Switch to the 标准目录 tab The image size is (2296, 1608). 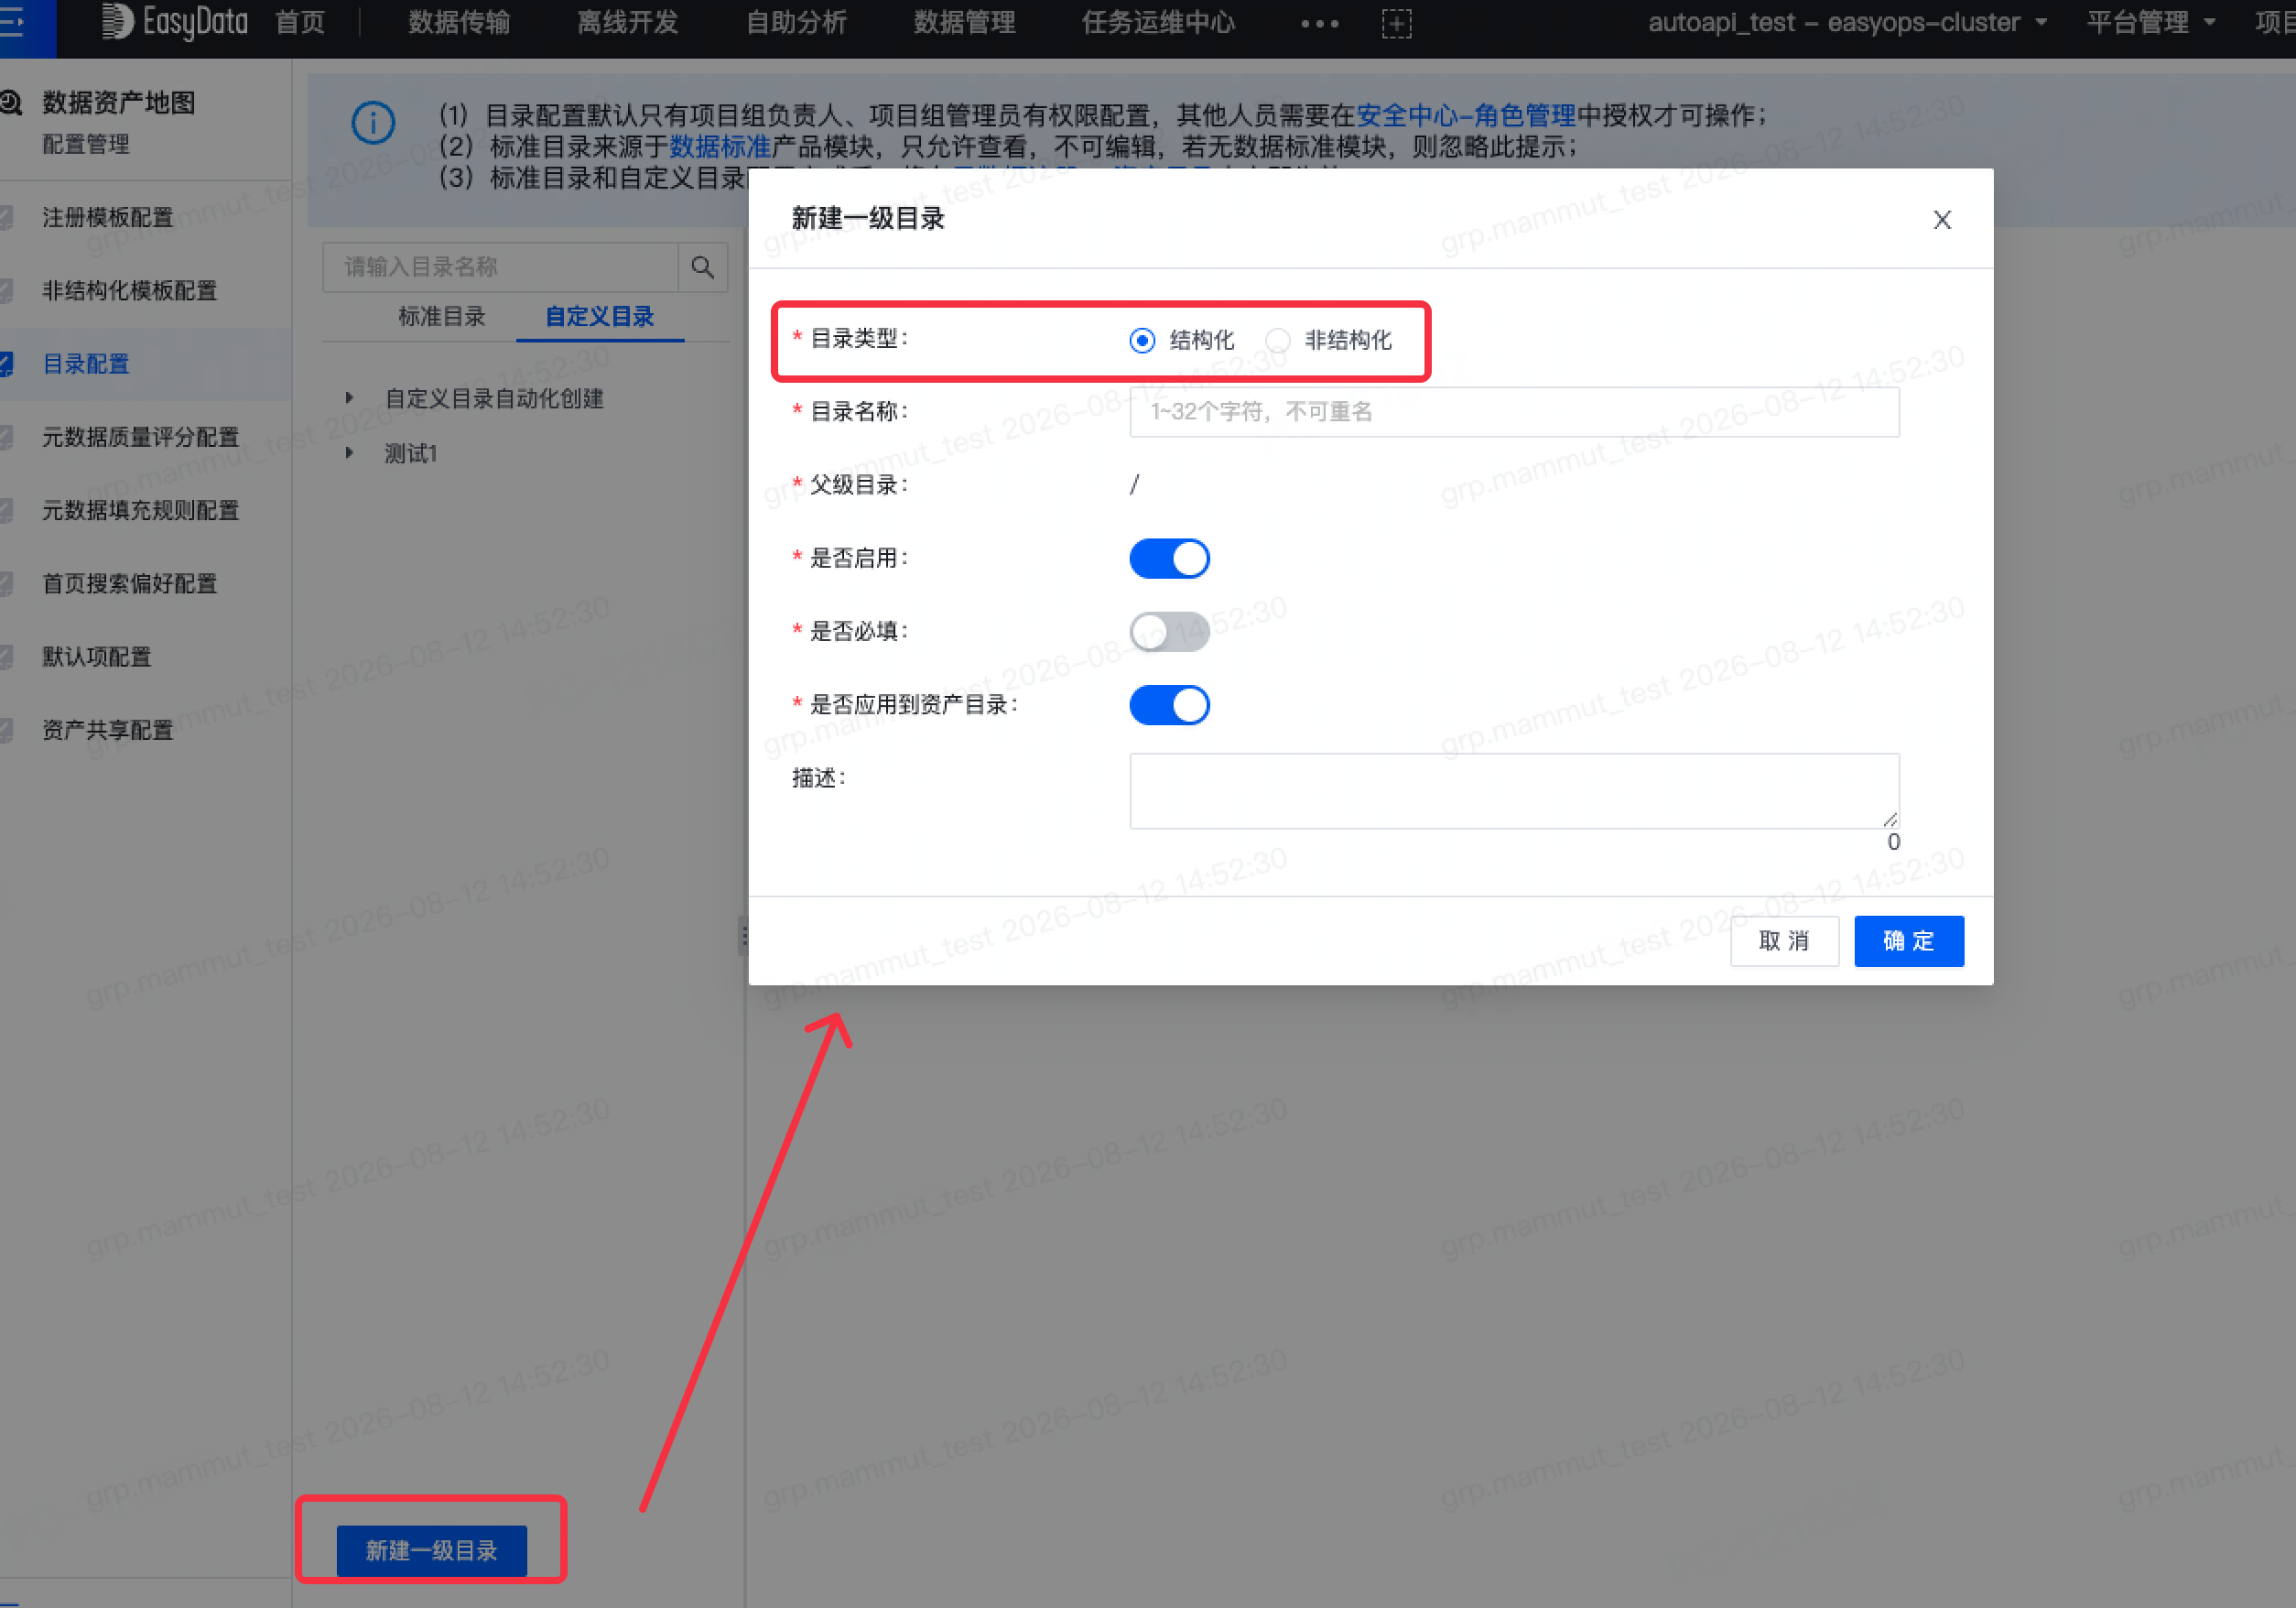(441, 317)
